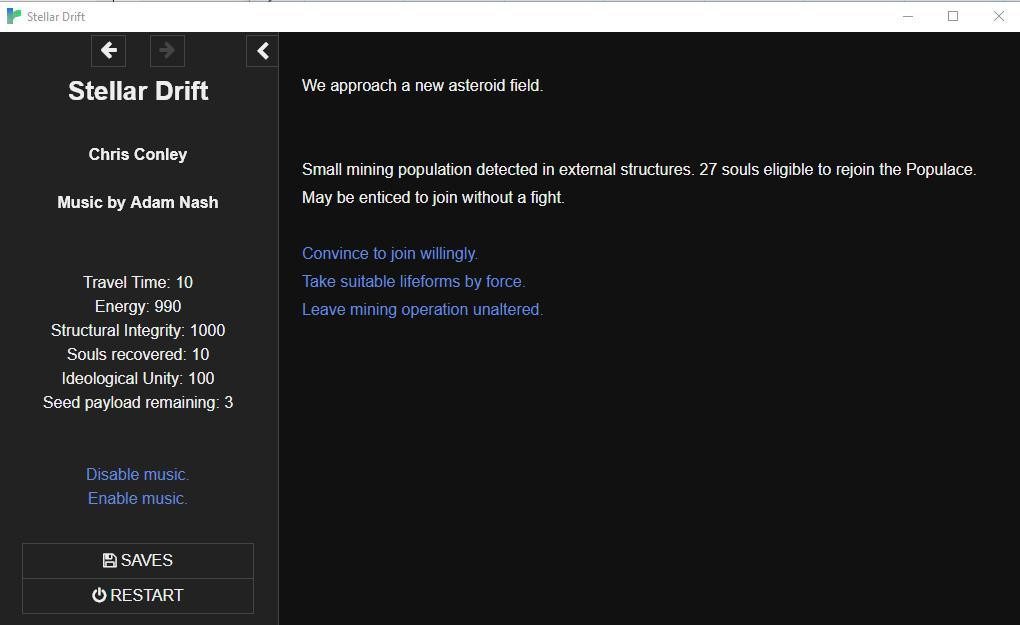Open the SAVES menu
This screenshot has height=625, width=1020.
pyautogui.click(x=138, y=561)
